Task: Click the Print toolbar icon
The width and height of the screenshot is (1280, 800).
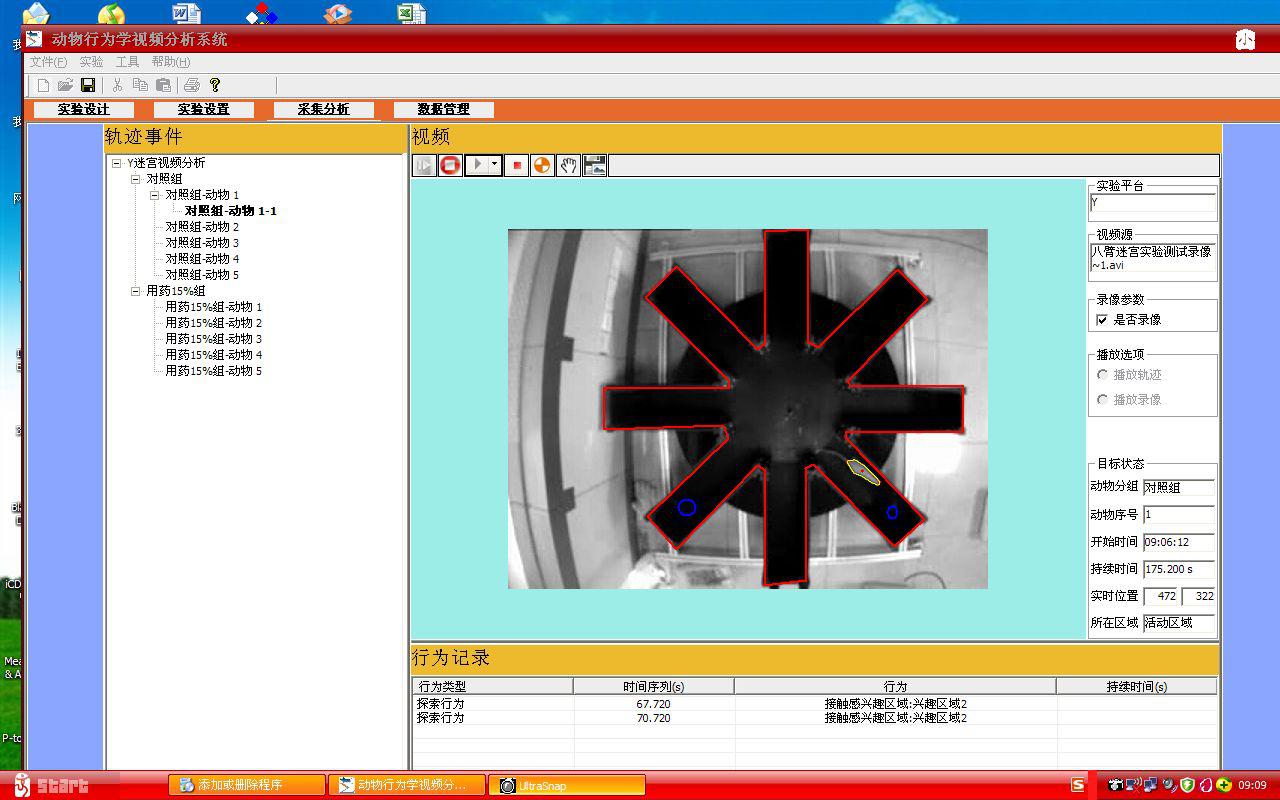Action: [x=192, y=86]
